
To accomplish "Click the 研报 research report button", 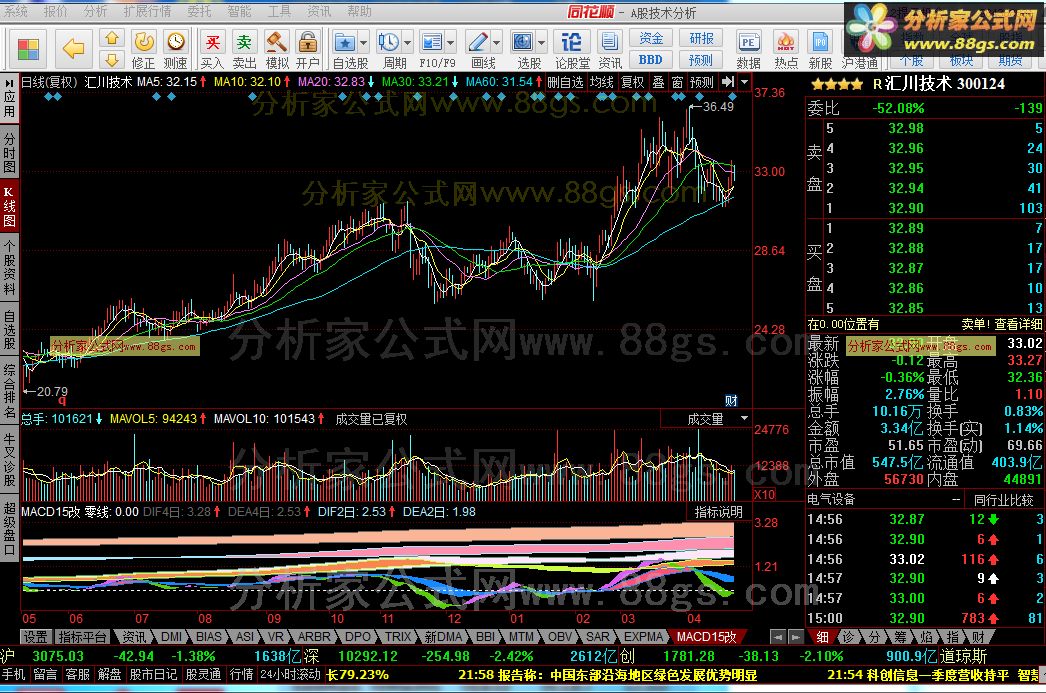I will pos(701,38).
